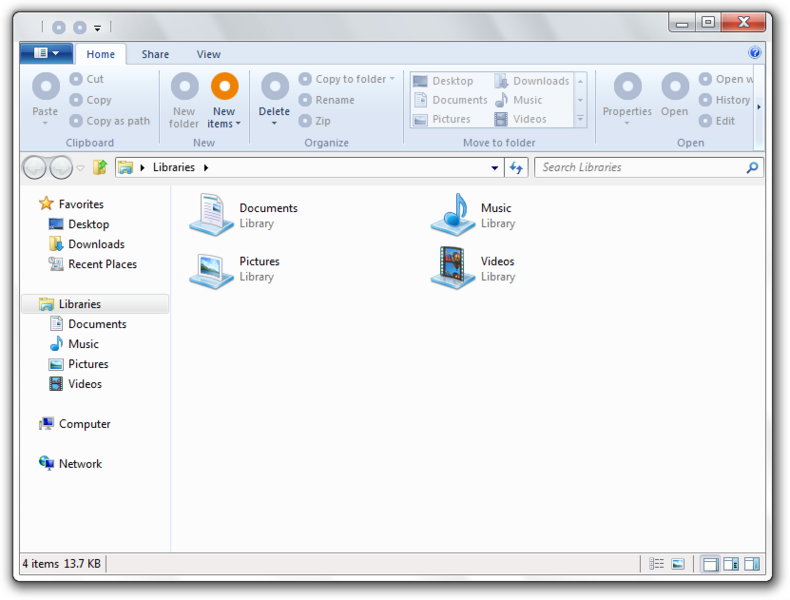Screen dimensions: 790x600
Task: Switch to the Share tab
Action: (x=155, y=54)
